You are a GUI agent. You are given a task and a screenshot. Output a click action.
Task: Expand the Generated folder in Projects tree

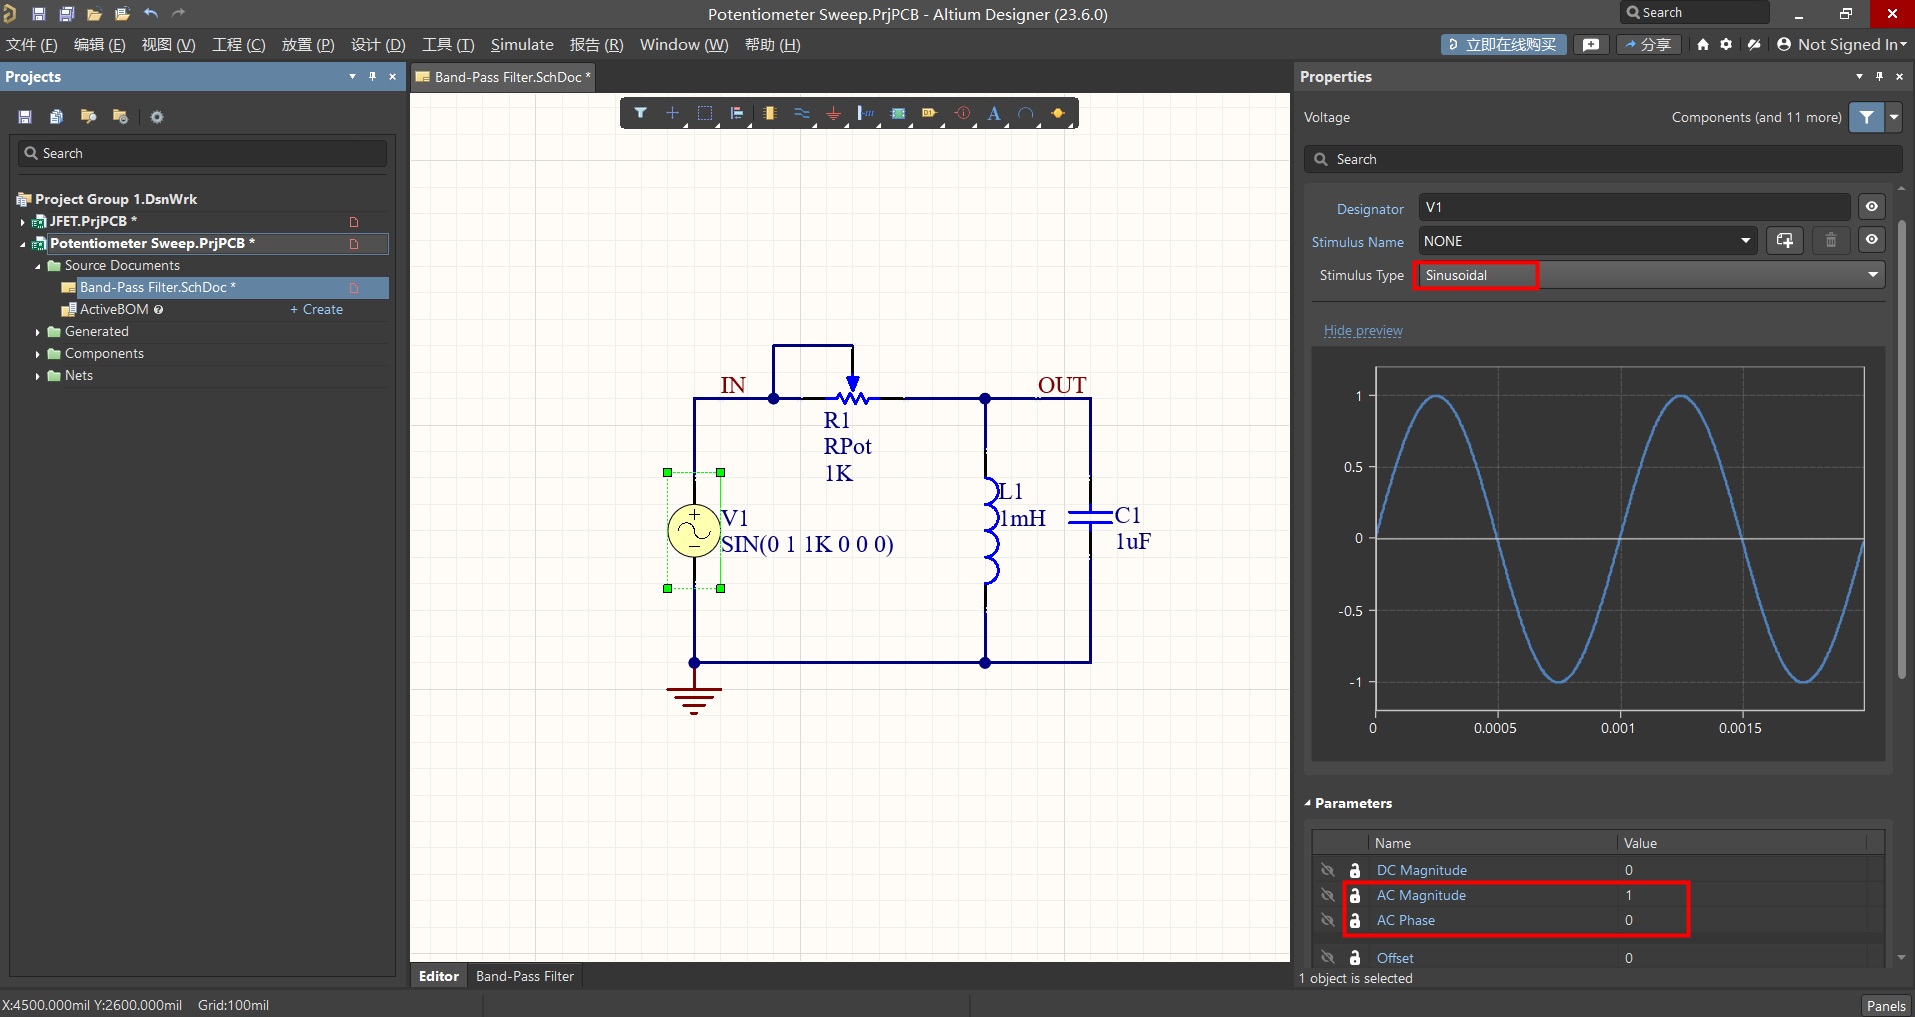point(38,332)
